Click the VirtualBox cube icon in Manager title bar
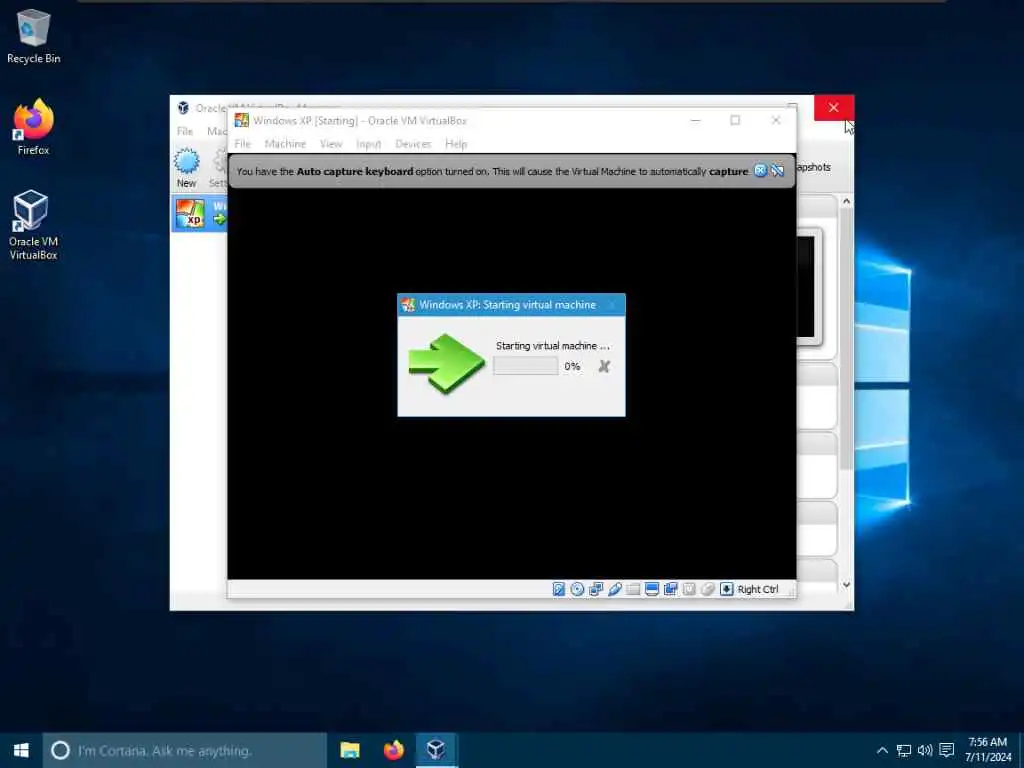 click(184, 108)
